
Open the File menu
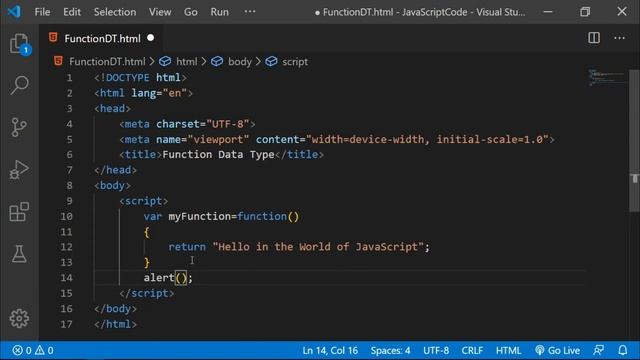pyautogui.click(x=42, y=12)
